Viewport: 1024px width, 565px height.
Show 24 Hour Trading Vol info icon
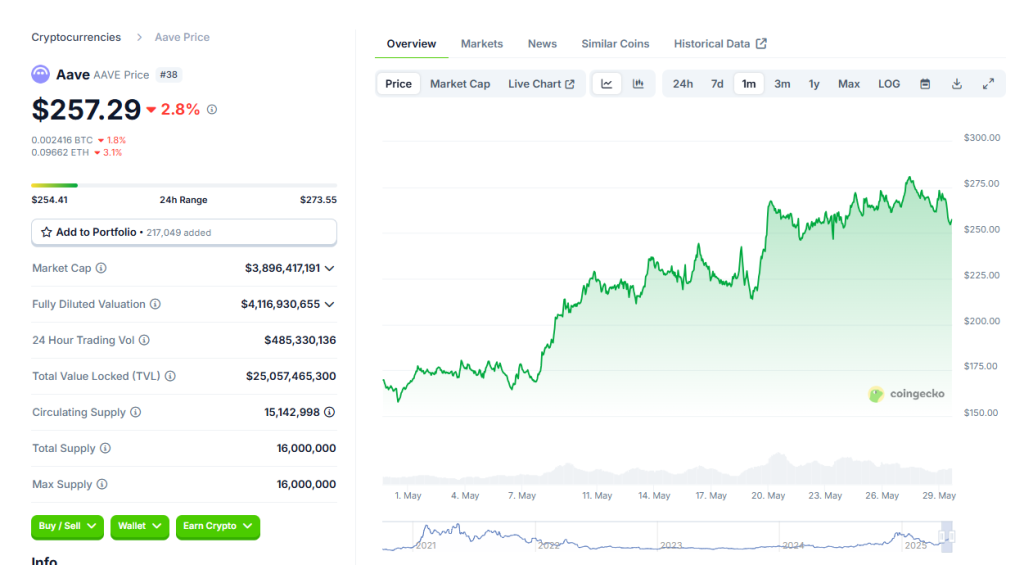[144, 340]
